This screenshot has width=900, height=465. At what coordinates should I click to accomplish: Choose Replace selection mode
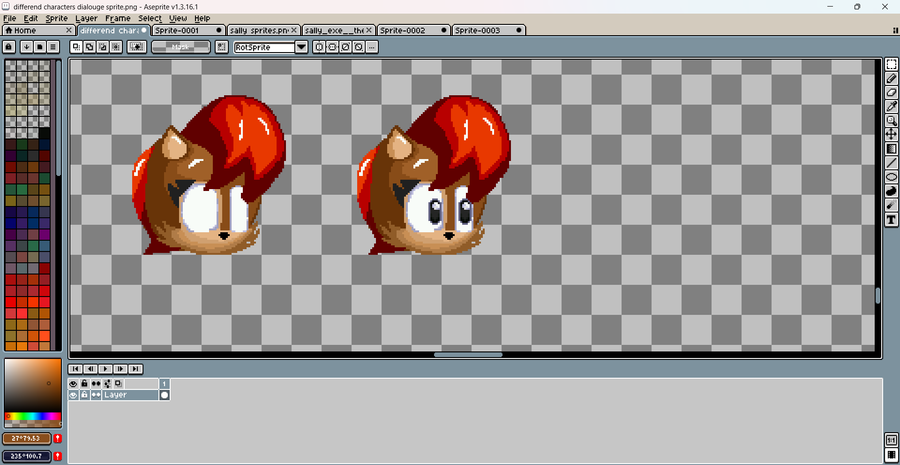(76, 47)
